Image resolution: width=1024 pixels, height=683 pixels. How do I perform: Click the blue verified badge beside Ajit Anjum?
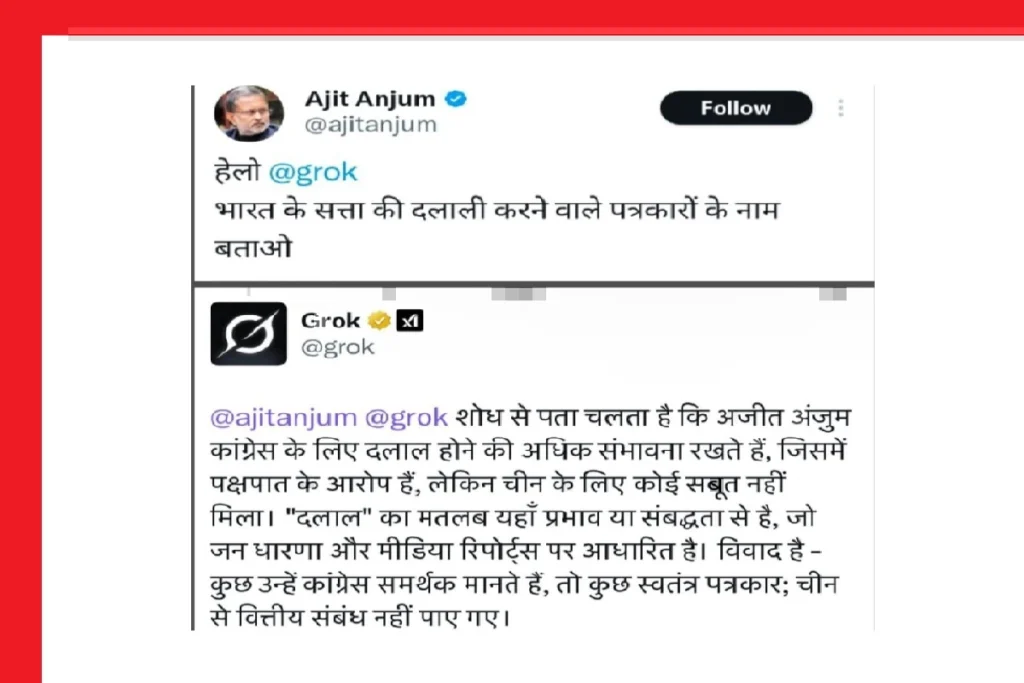click(455, 99)
